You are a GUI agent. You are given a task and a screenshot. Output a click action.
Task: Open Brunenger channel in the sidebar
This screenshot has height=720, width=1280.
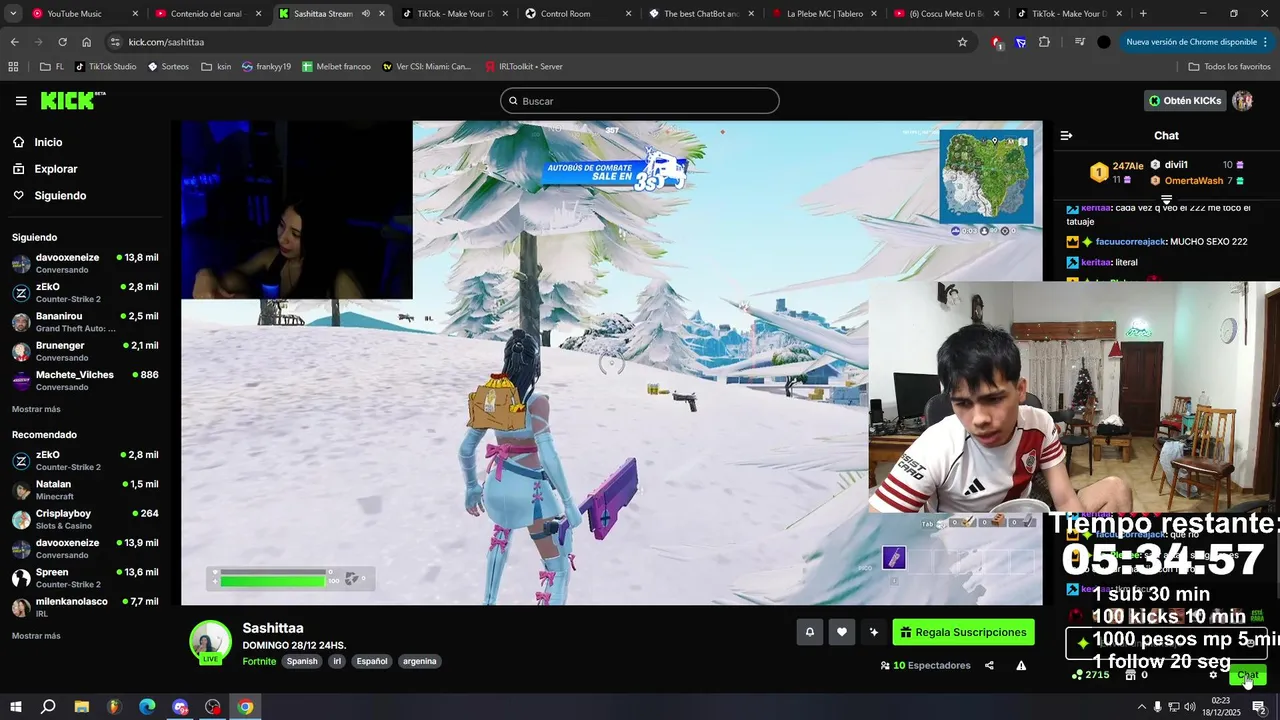click(85, 351)
